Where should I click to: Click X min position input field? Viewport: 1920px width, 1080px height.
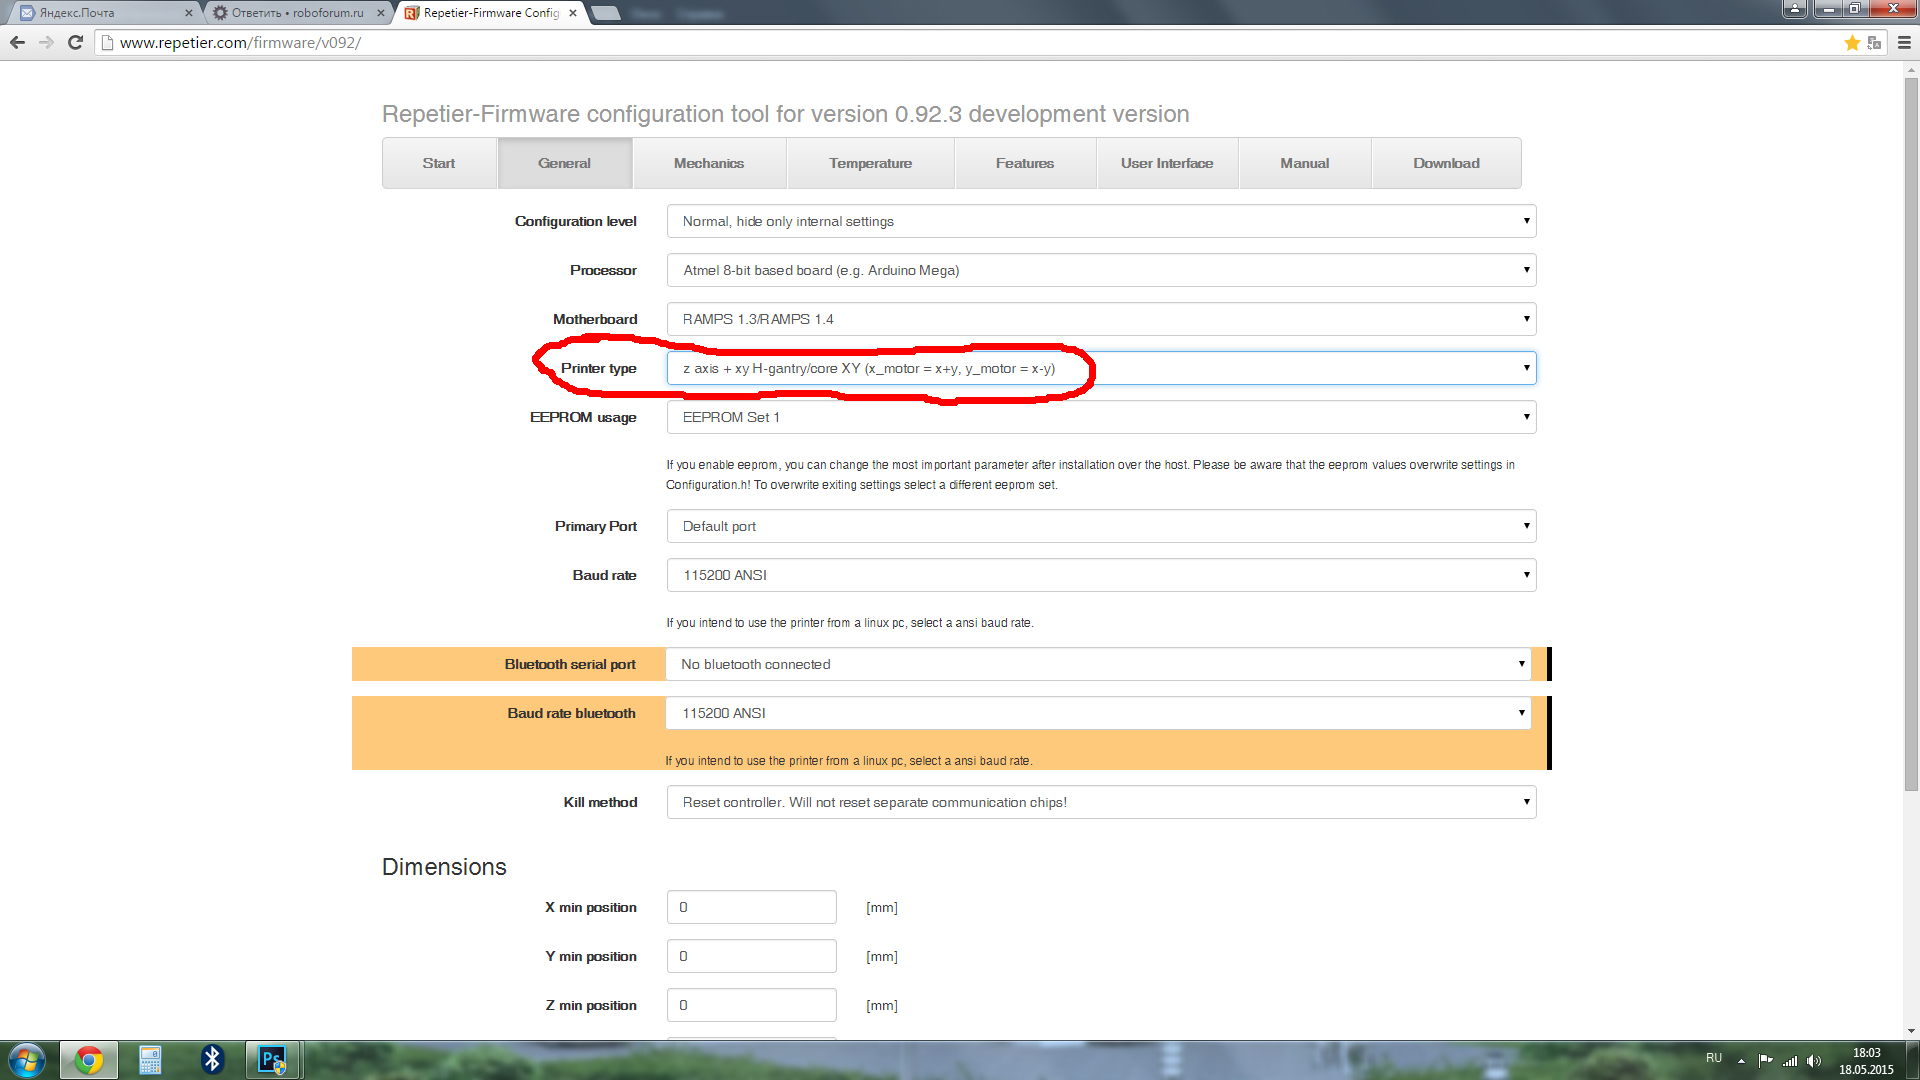tap(751, 907)
